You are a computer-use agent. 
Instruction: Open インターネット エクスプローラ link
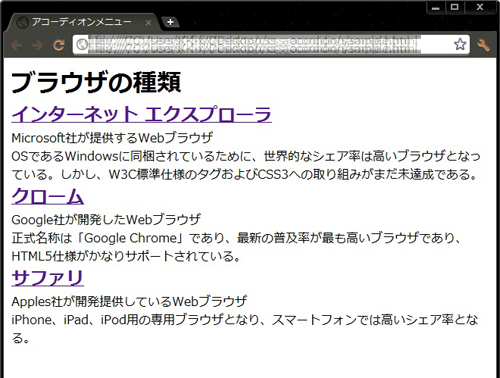(141, 114)
